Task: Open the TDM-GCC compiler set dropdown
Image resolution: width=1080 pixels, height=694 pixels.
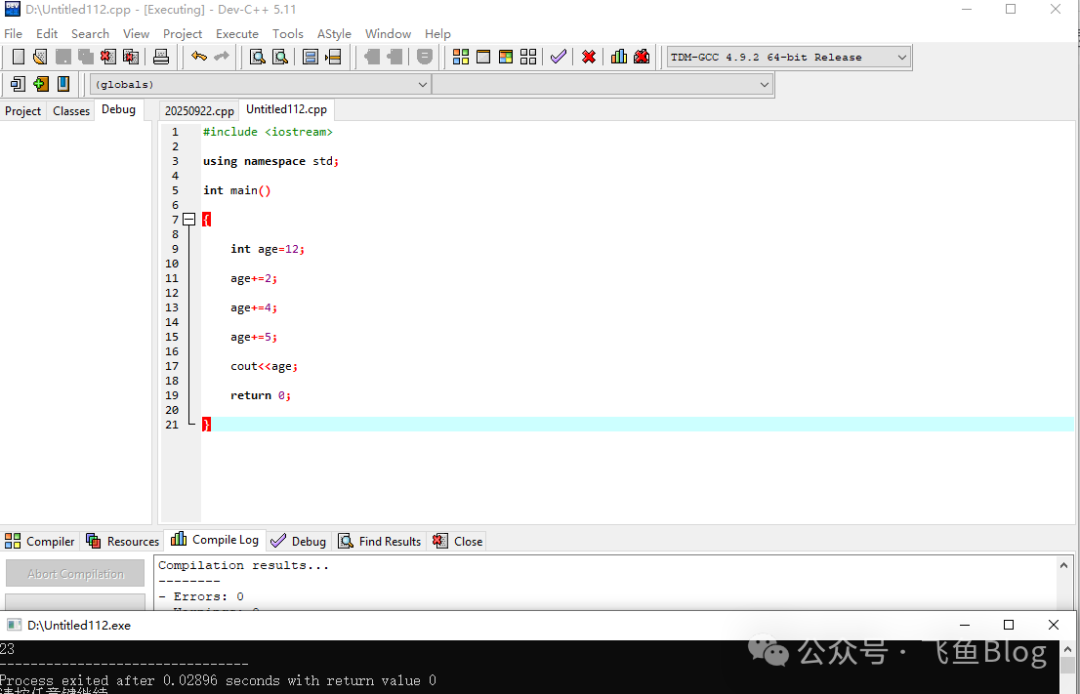Action: pyautogui.click(x=789, y=57)
